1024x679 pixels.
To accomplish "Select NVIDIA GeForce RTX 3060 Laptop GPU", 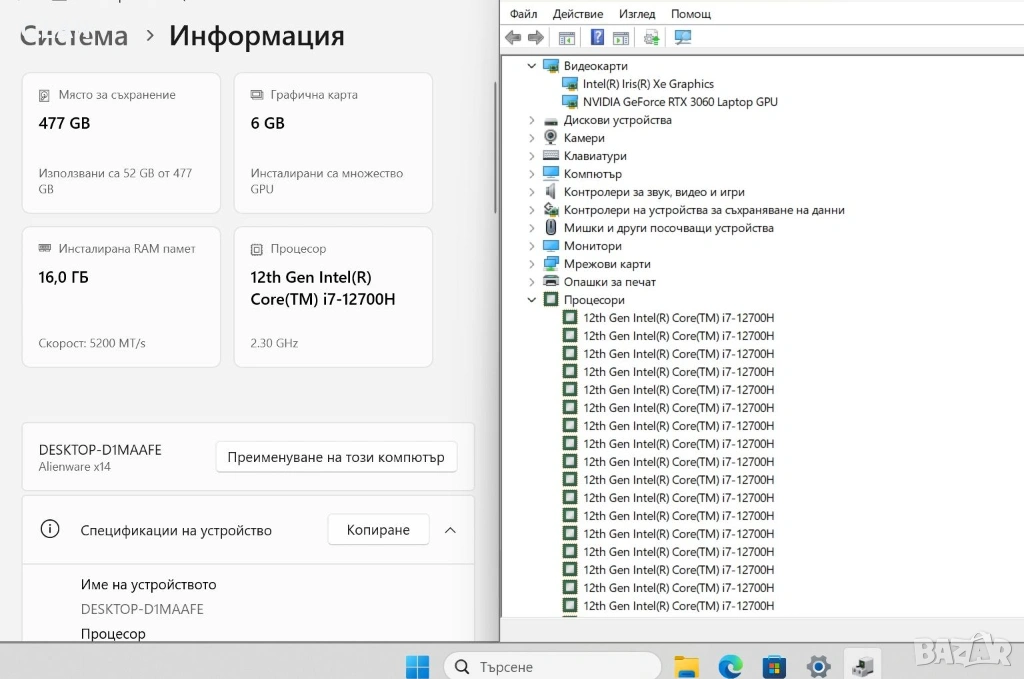I will (680, 102).
